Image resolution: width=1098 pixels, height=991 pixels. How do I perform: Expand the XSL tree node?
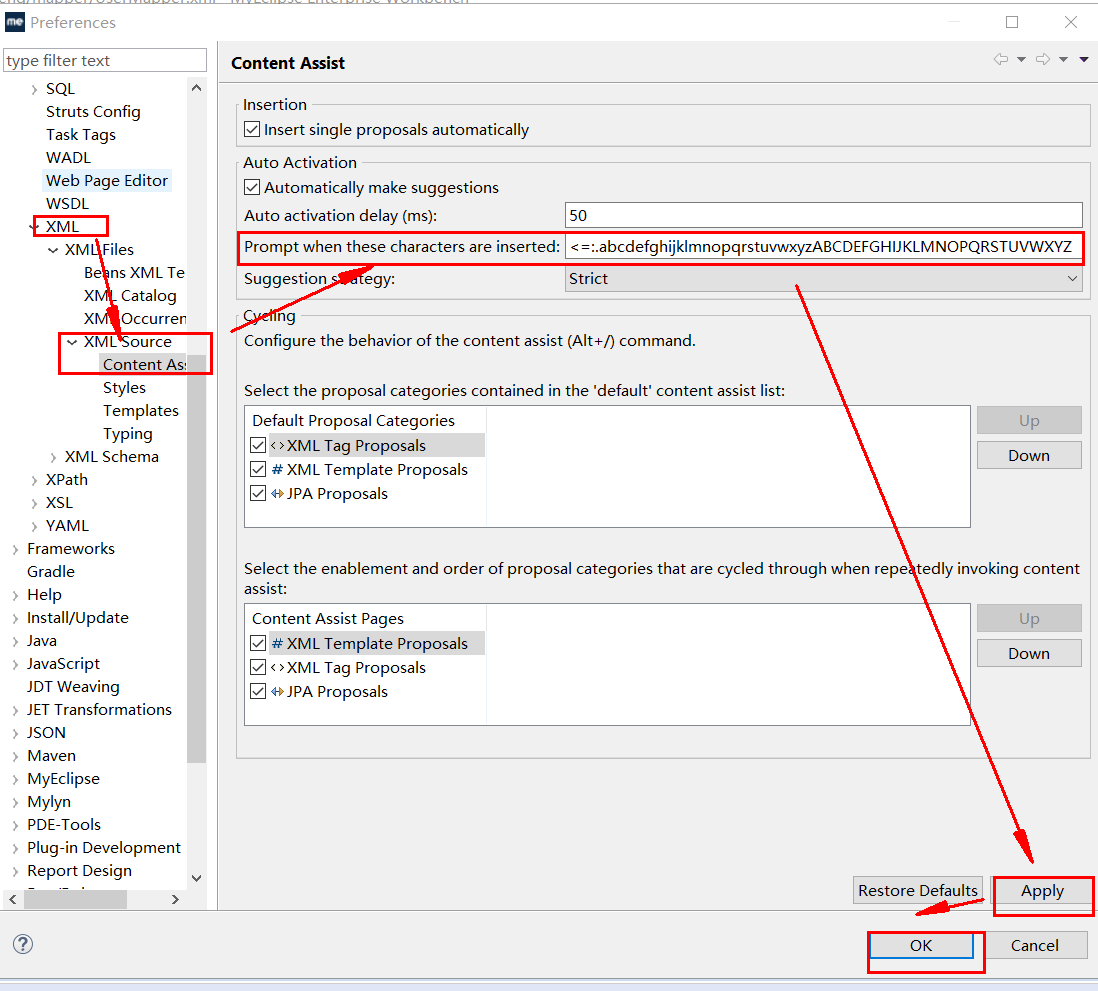[x=34, y=504]
